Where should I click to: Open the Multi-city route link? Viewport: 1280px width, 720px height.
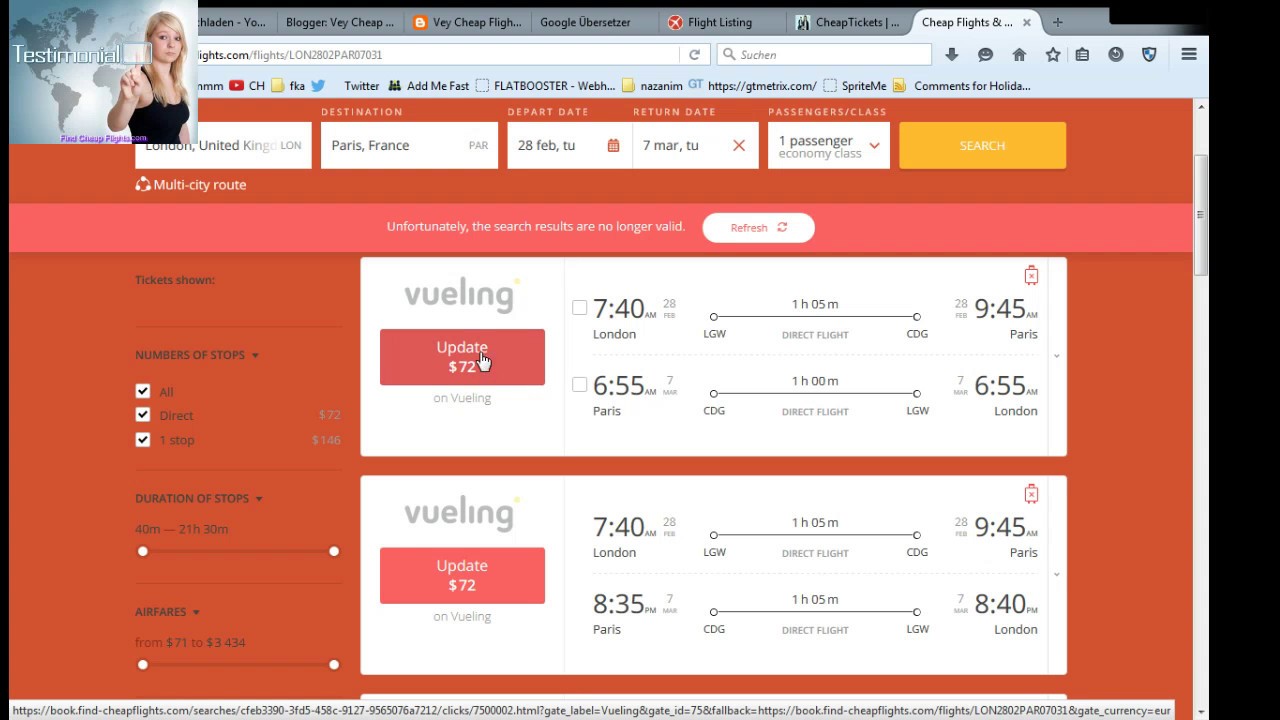coord(200,185)
